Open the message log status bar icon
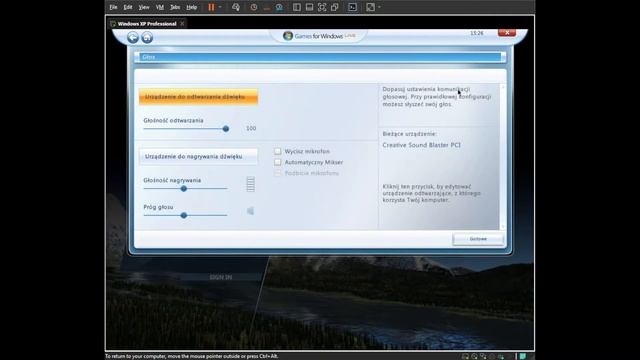 coord(523,356)
